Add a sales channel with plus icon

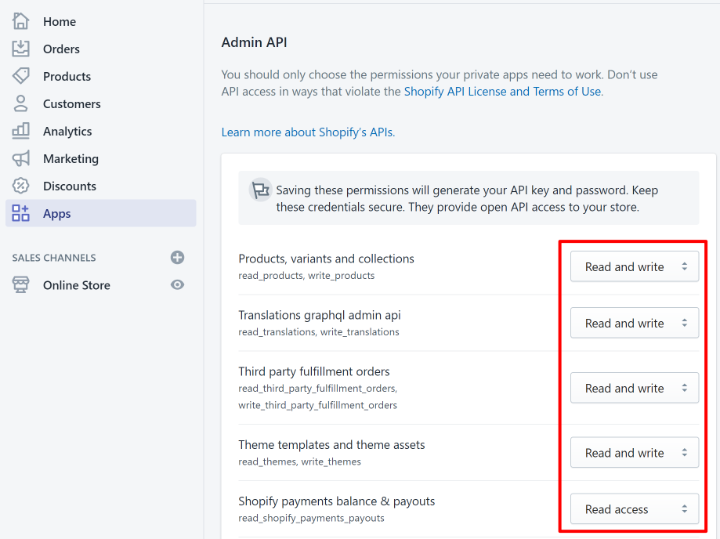point(177,257)
